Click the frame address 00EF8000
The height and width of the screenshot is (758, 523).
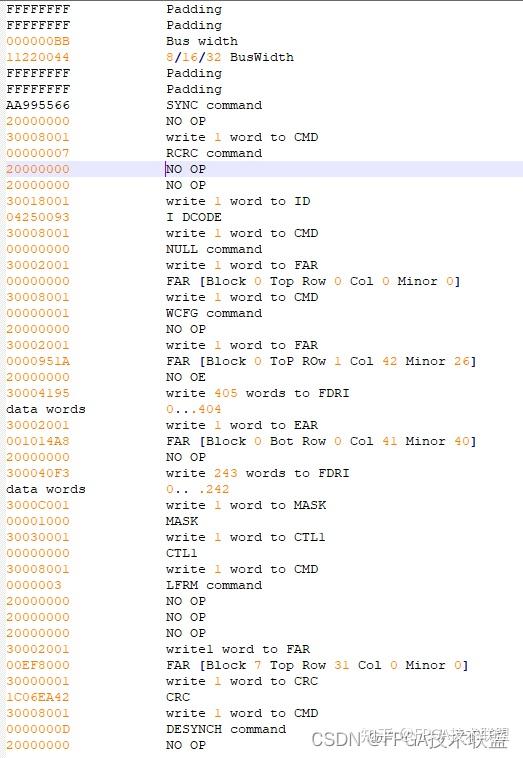[38, 665]
